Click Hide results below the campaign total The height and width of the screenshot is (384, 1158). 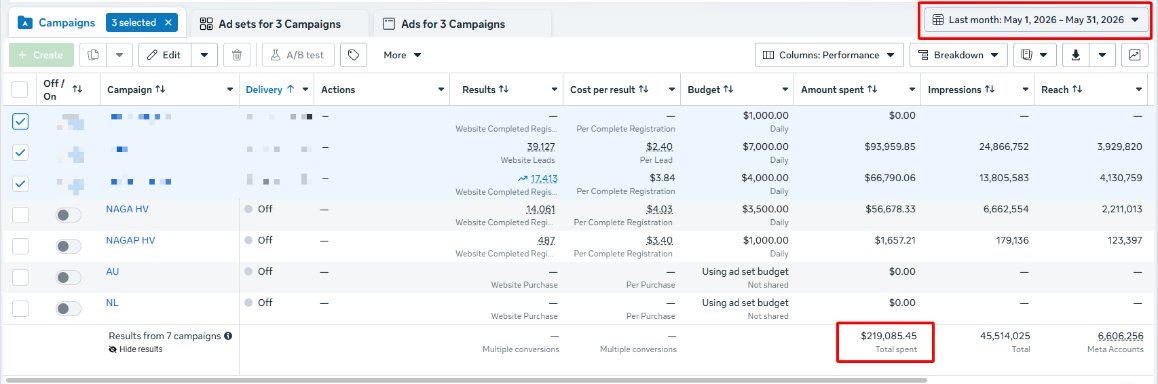click(x=135, y=349)
